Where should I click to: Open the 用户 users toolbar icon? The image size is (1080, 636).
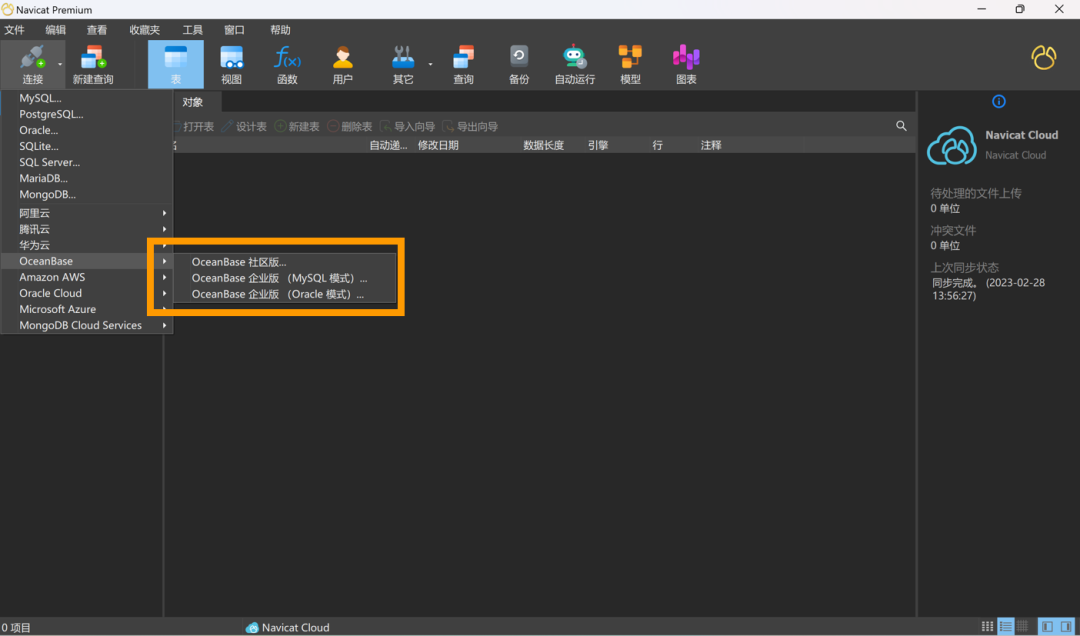coord(342,57)
